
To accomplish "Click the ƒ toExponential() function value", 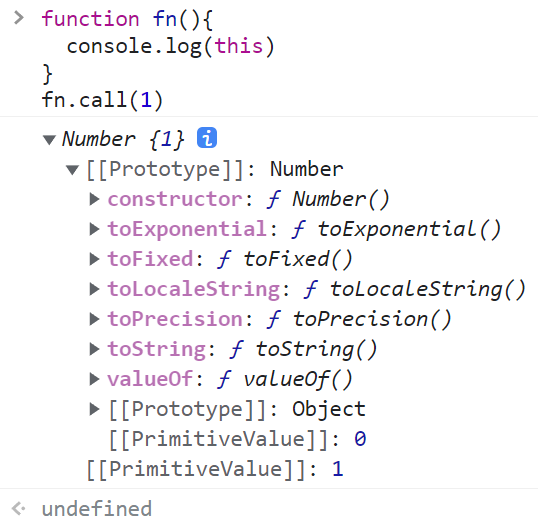I will pyautogui.click(x=397, y=229).
